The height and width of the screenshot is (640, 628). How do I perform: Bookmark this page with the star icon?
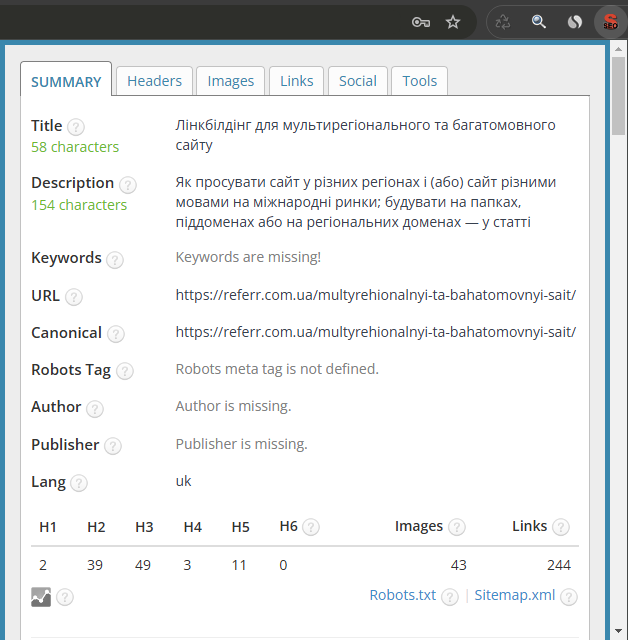[x=453, y=21]
